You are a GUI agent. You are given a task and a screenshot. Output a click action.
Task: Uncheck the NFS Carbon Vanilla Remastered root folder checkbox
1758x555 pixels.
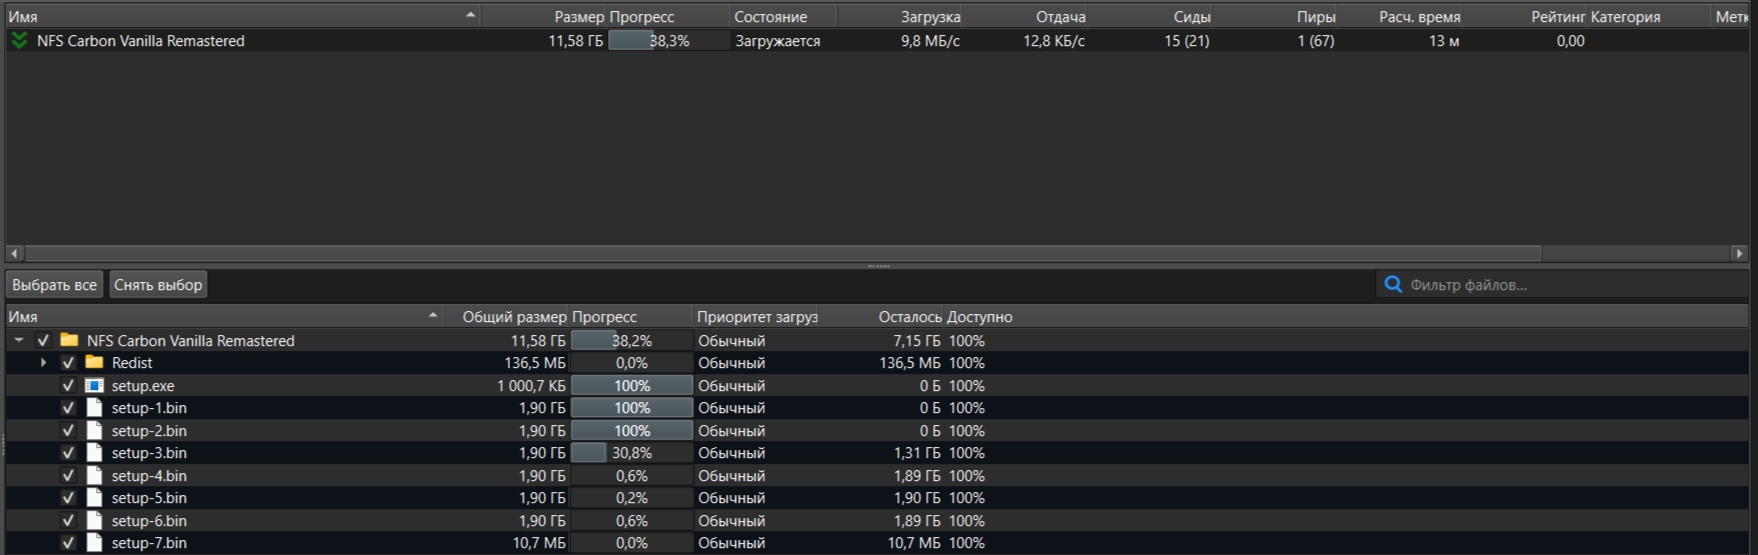tap(43, 340)
